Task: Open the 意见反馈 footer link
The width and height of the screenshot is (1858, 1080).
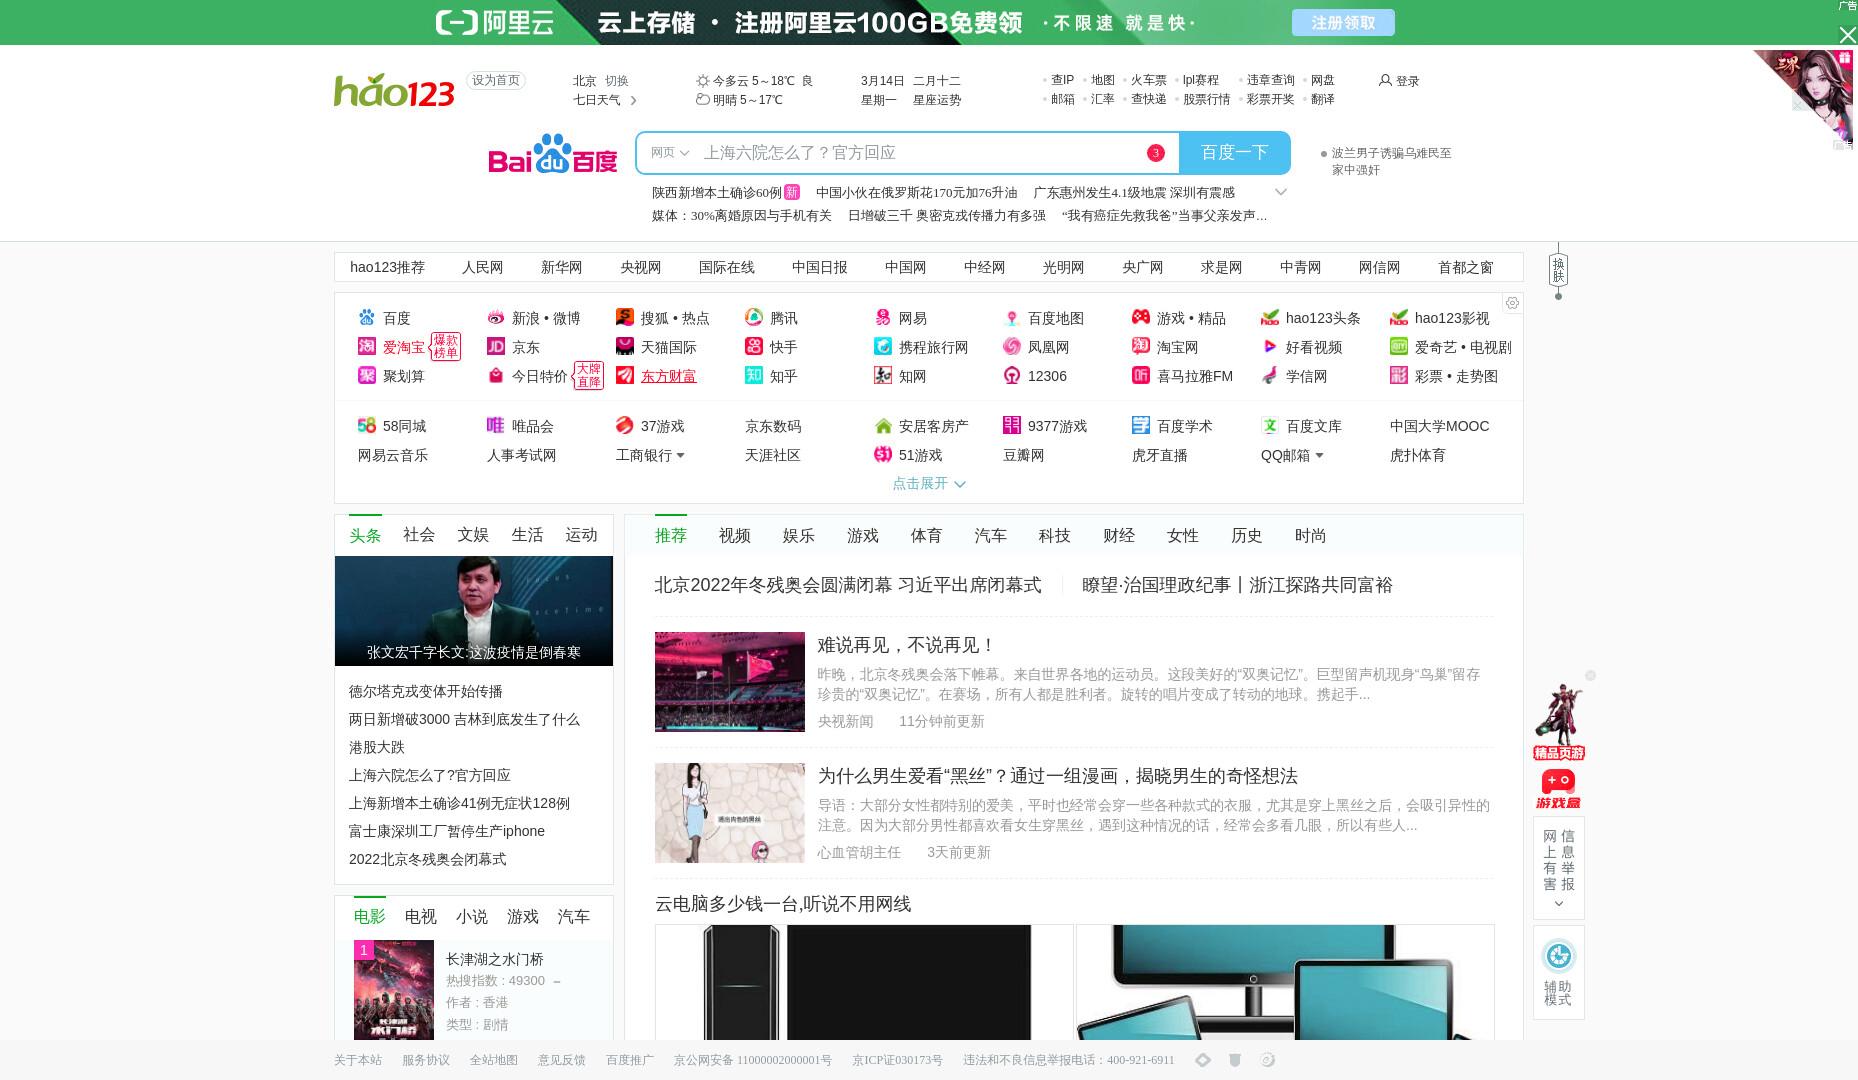Action: point(562,1060)
